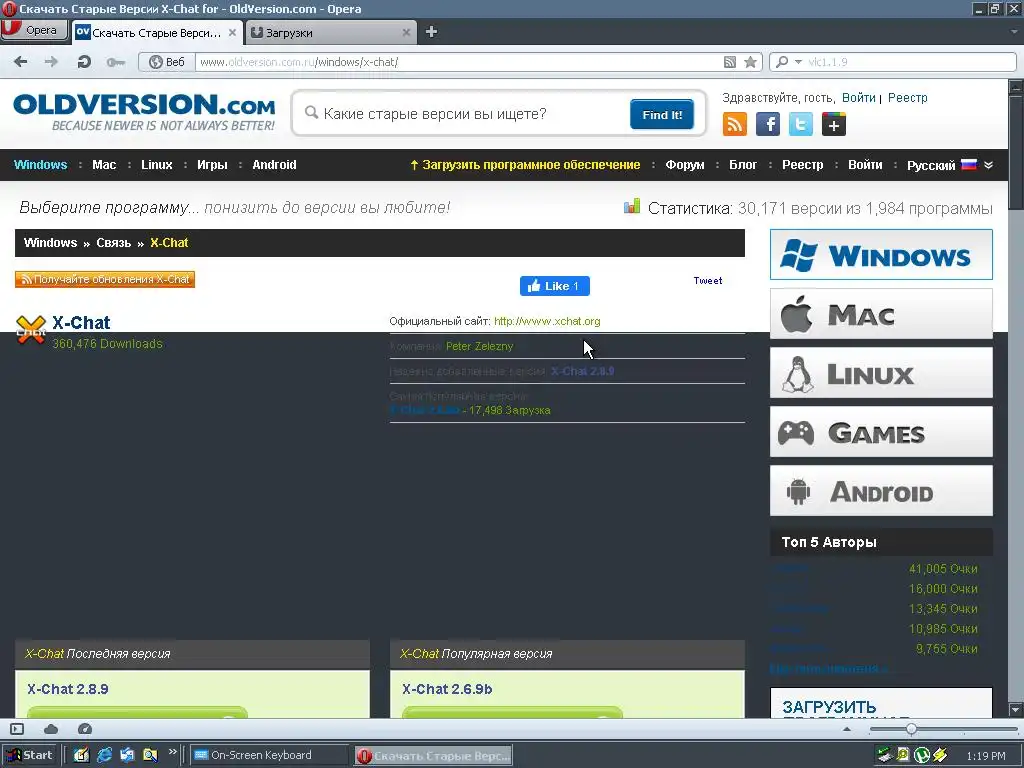Toggle the Opera panels button in status bar
1024x768 pixels.
(17, 729)
